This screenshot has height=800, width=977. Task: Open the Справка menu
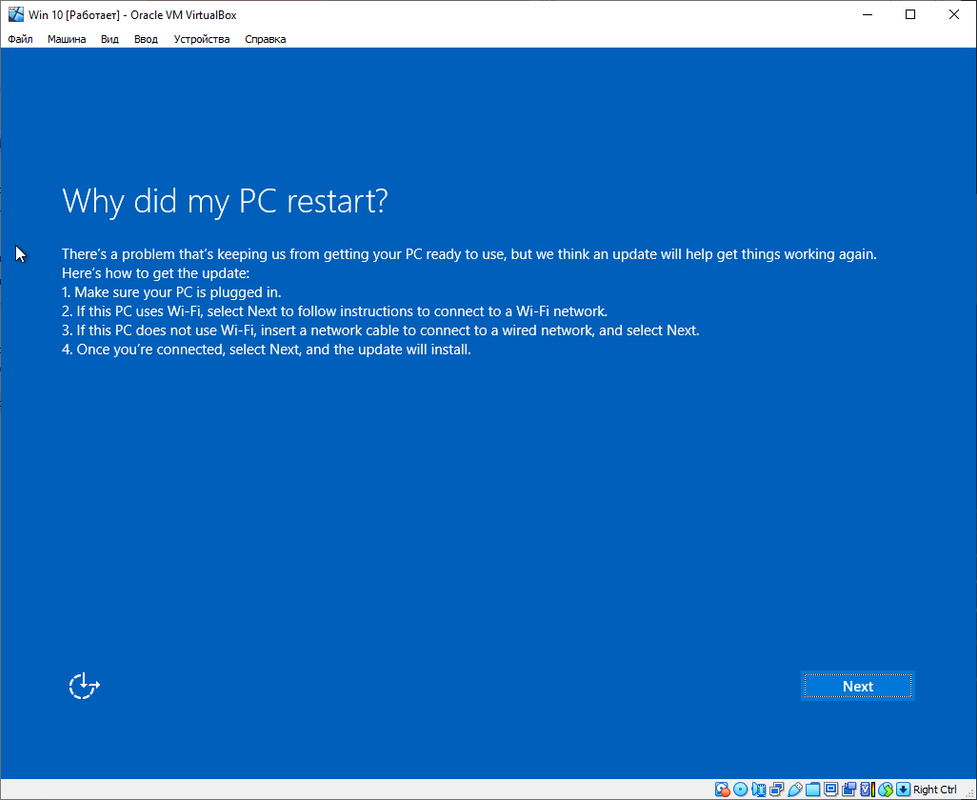point(265,39)
